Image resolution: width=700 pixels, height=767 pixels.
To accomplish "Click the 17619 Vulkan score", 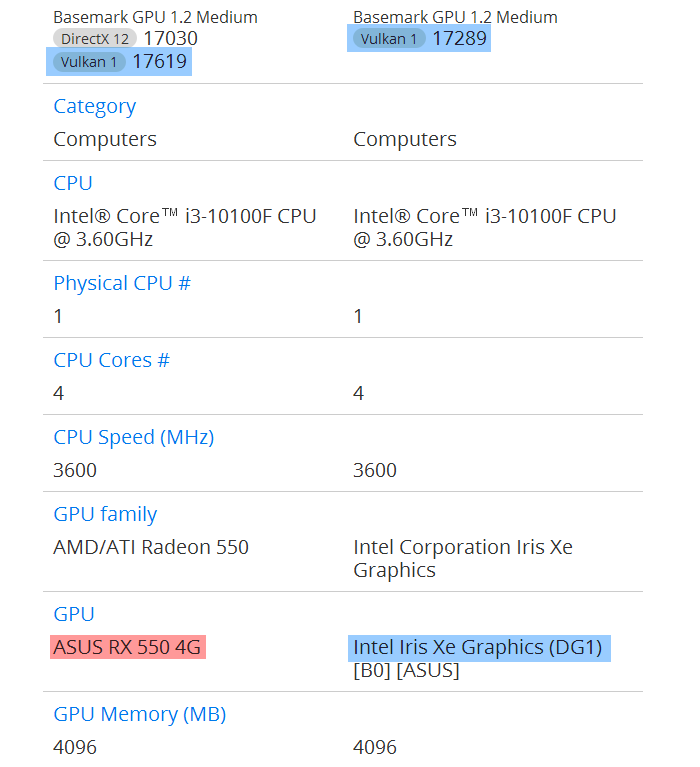I will click(x=160, y=62).
